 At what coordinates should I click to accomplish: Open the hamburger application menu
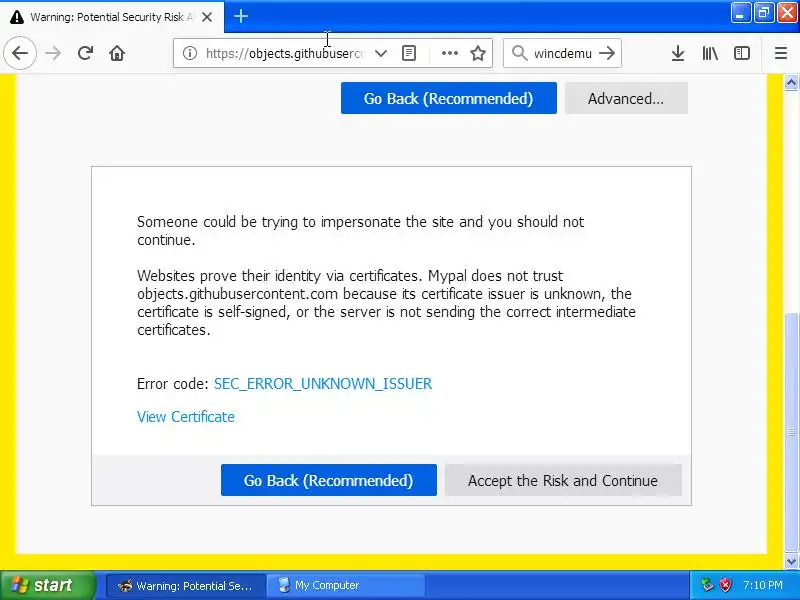pyautogui.click(x=781, y=53)
